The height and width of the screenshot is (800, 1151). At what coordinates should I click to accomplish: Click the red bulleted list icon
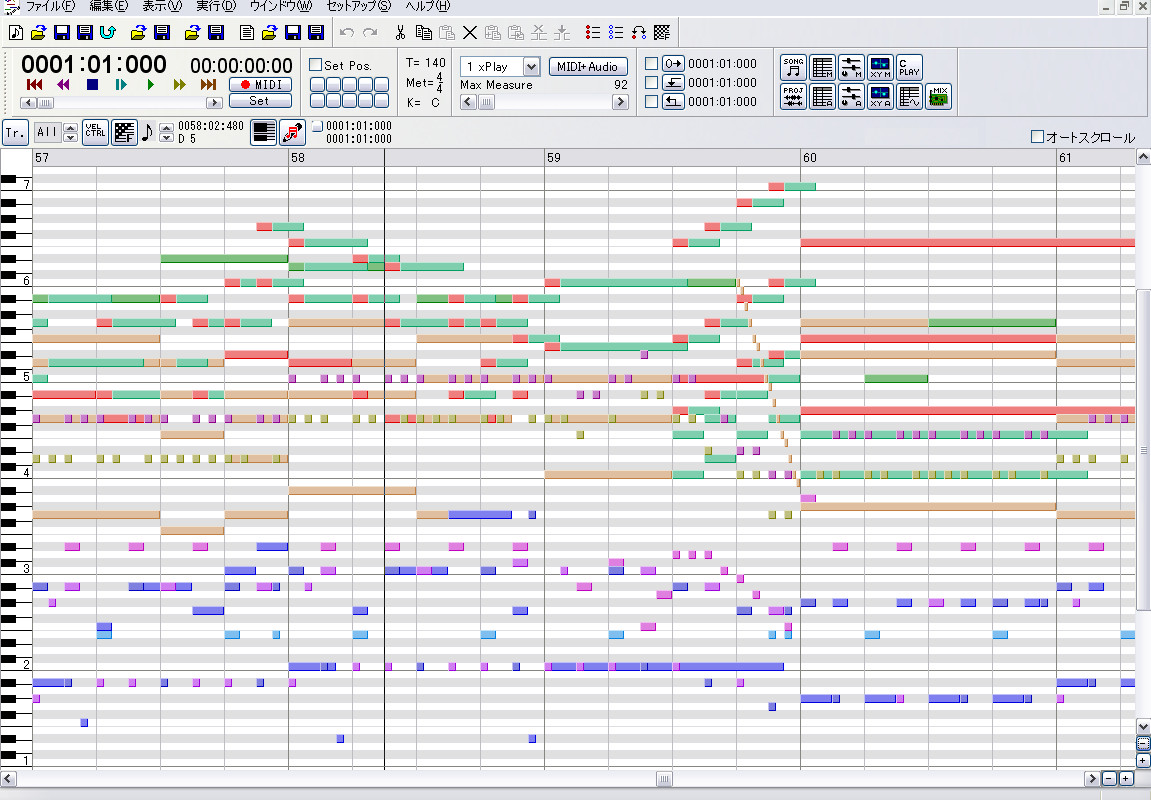pyautogui.click(x=592, y=32)
